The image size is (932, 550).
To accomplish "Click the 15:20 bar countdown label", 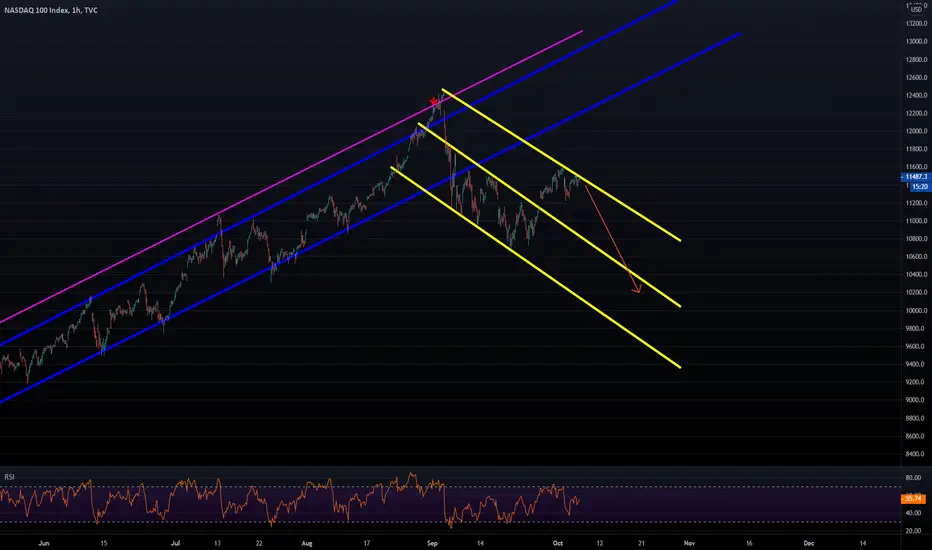I will (x=919, y=187).
